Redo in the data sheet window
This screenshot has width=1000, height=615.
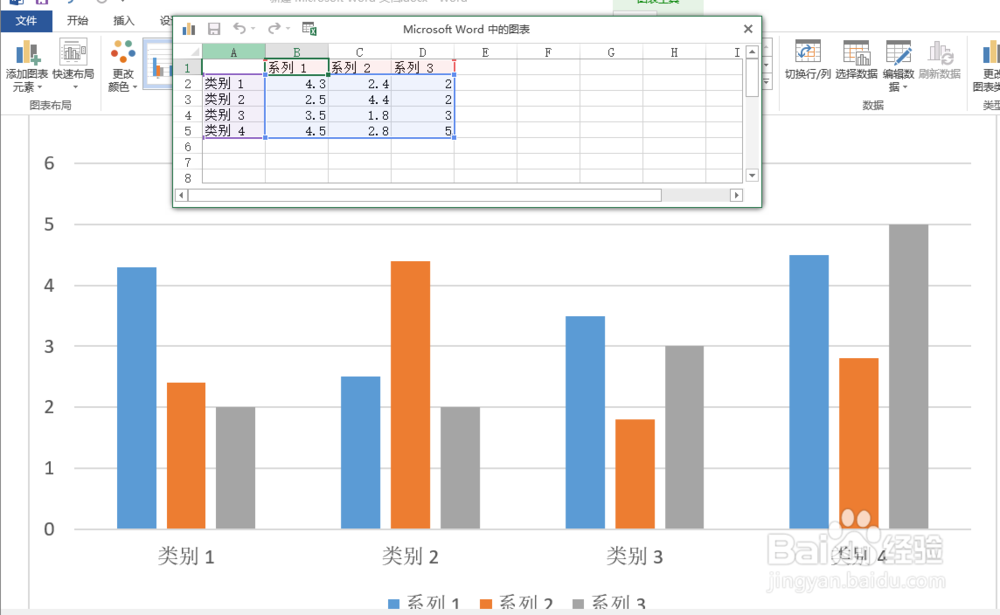[274, 28]
